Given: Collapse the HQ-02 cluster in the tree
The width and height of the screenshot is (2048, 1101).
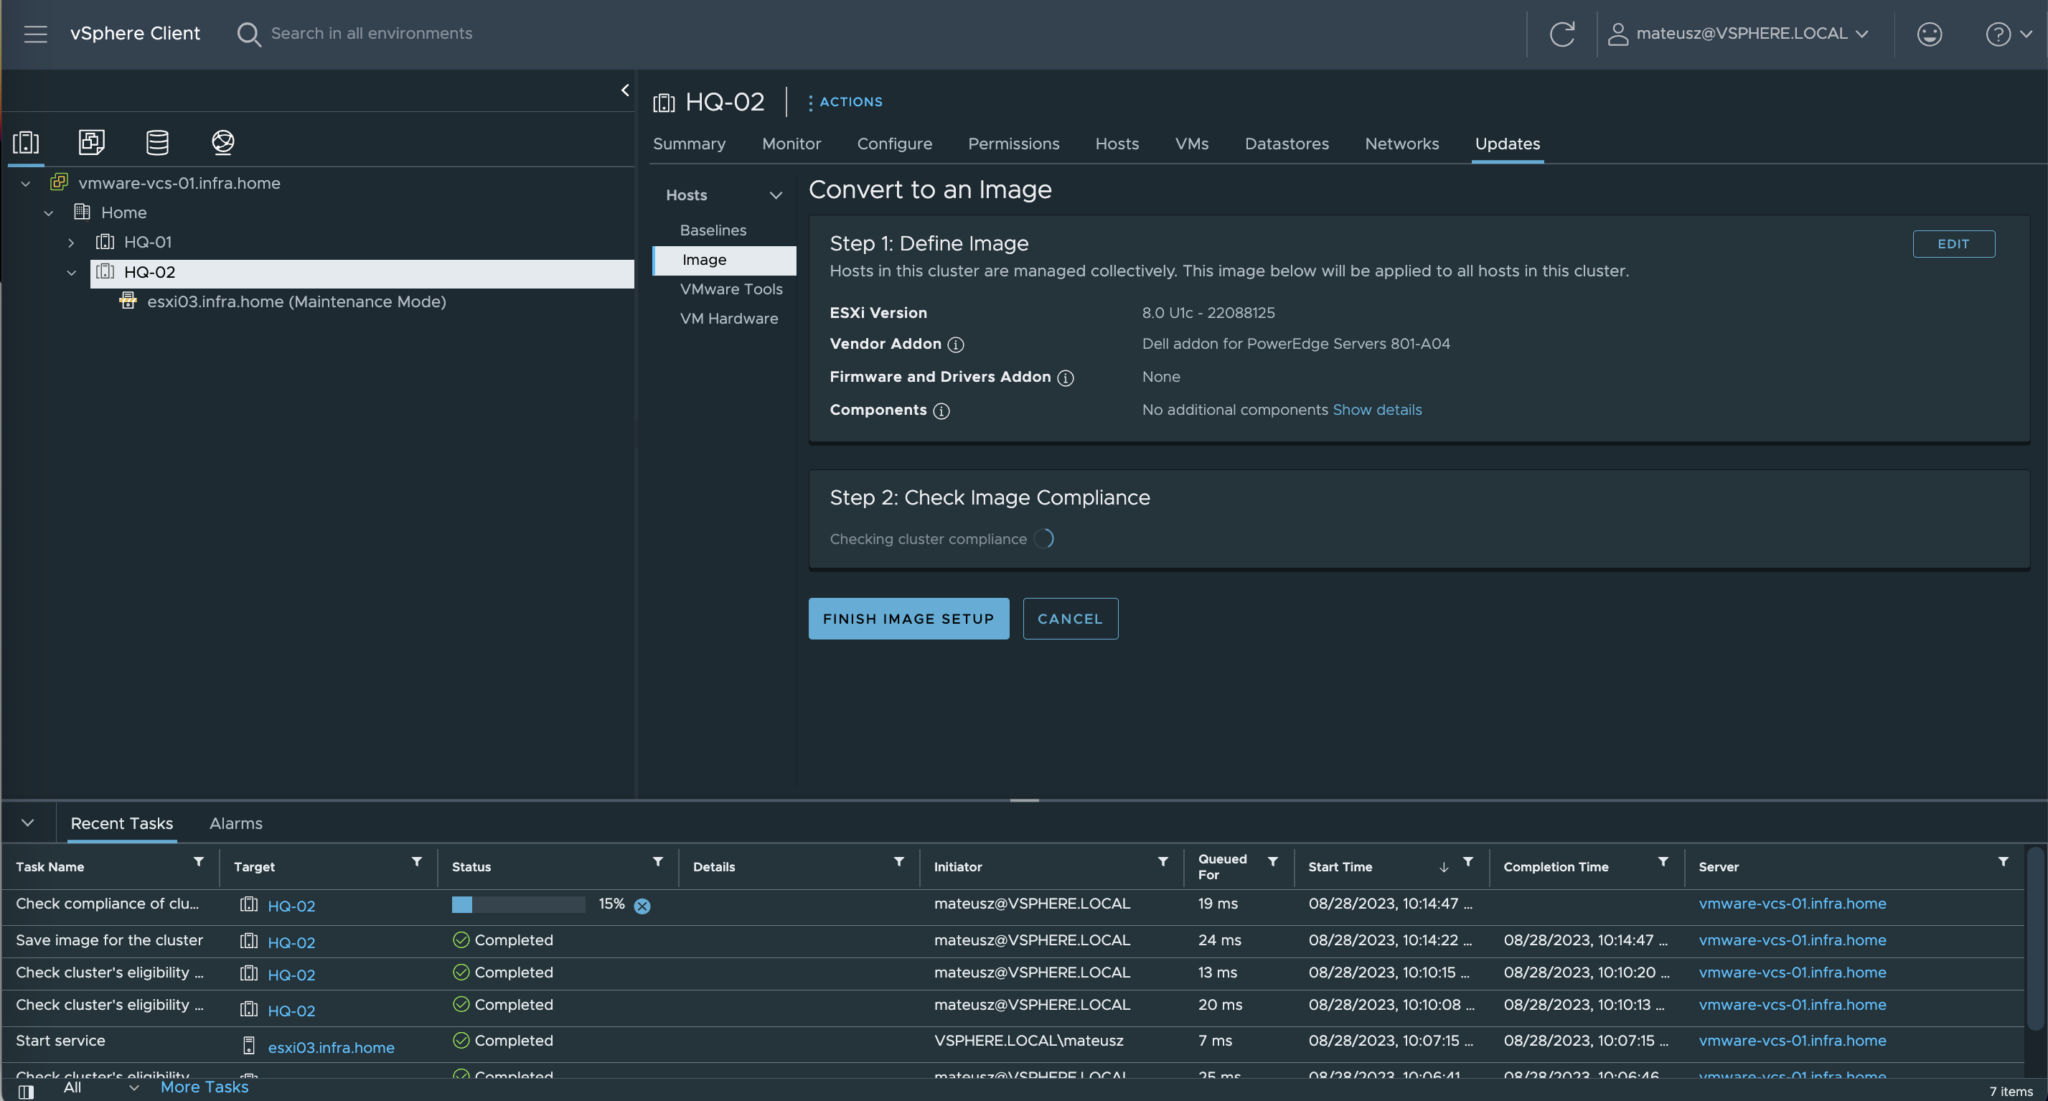Looking at the screenshot, I should pyautogui.click(x=71, y=272).
